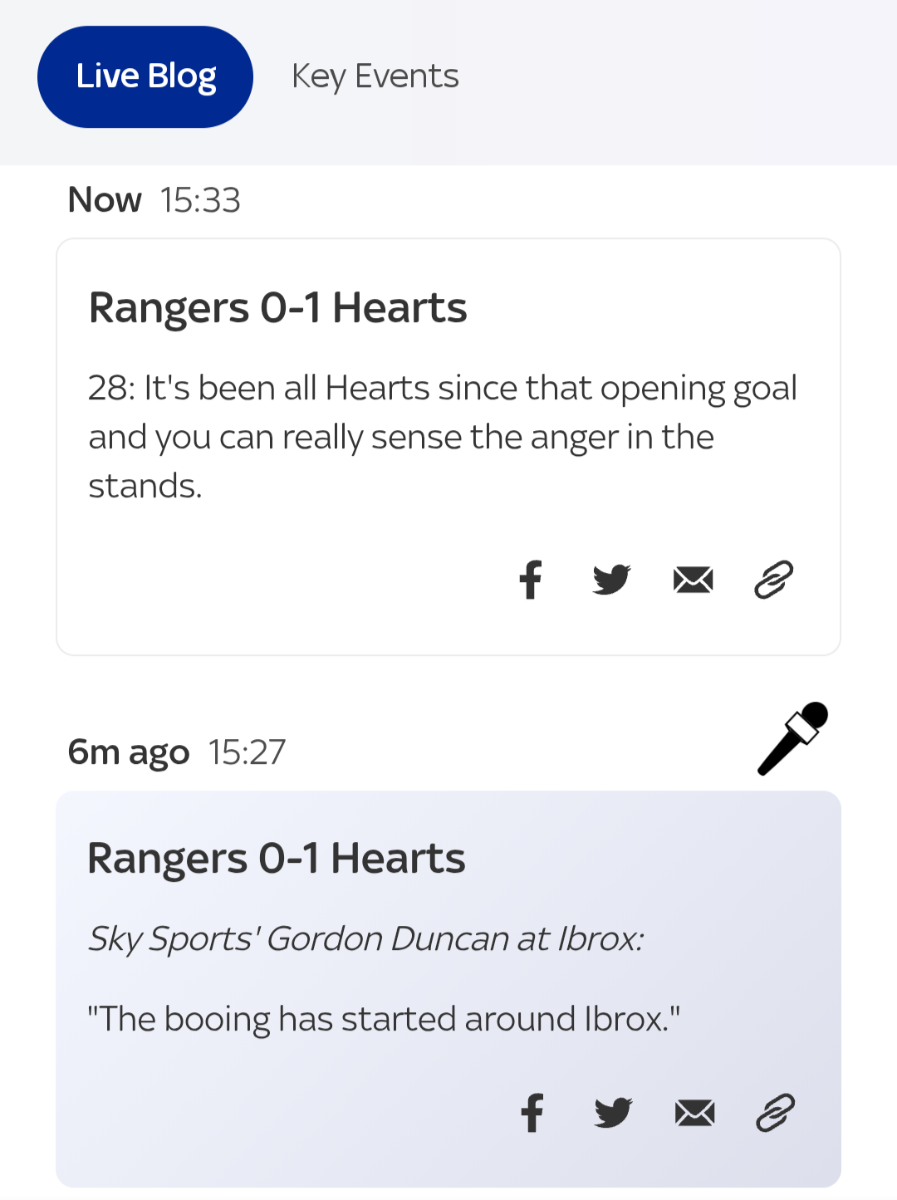Select the 6m ago 15:27 timestamp
897x1200 pixels.
pos(177,752)
